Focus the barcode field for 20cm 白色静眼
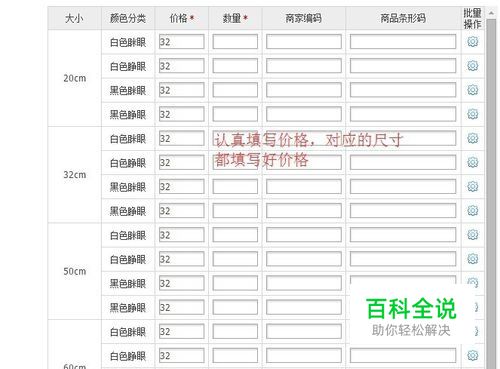 click(x=403, y=66)
